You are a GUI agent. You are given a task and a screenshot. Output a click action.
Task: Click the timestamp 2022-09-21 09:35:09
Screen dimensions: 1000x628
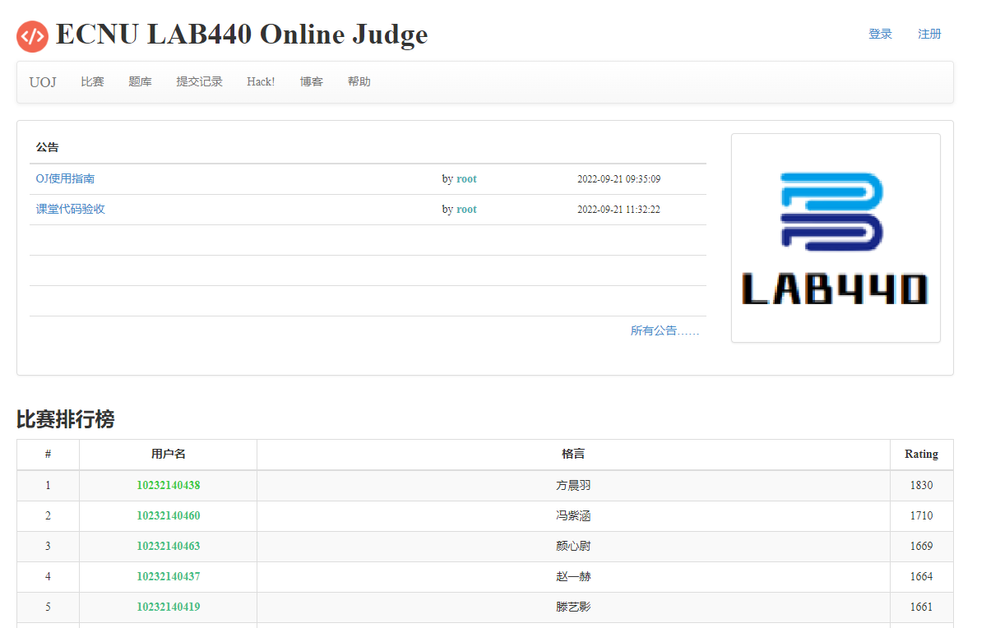619,179
